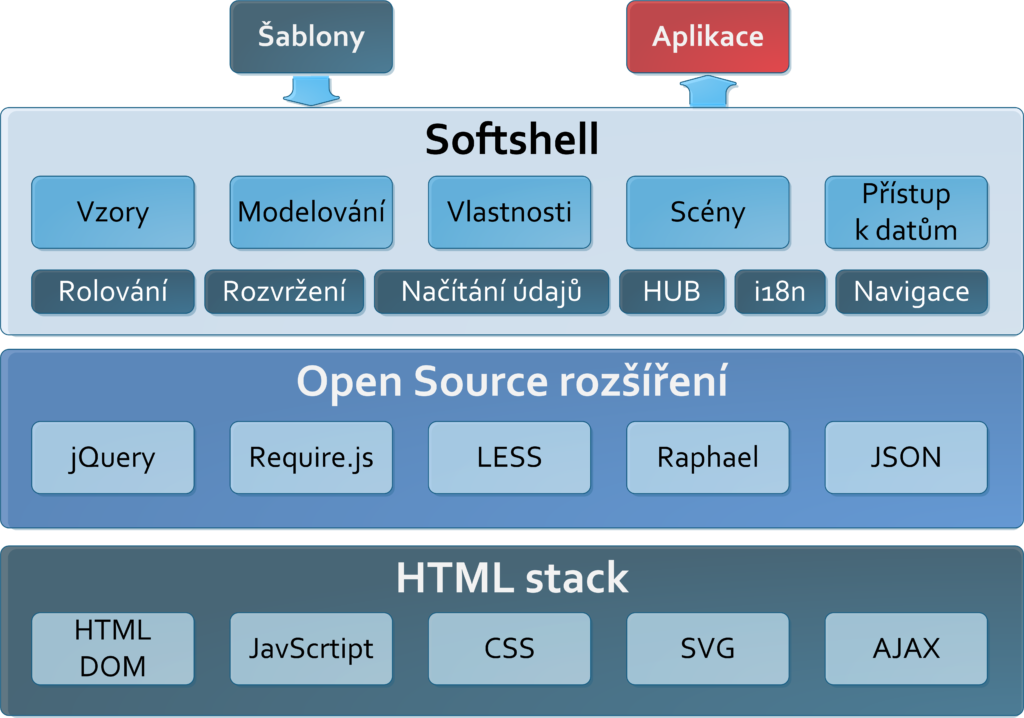The height and width of the screenshot is (718, 1024).
Task: Click the AJAX block
Action: 906,649
